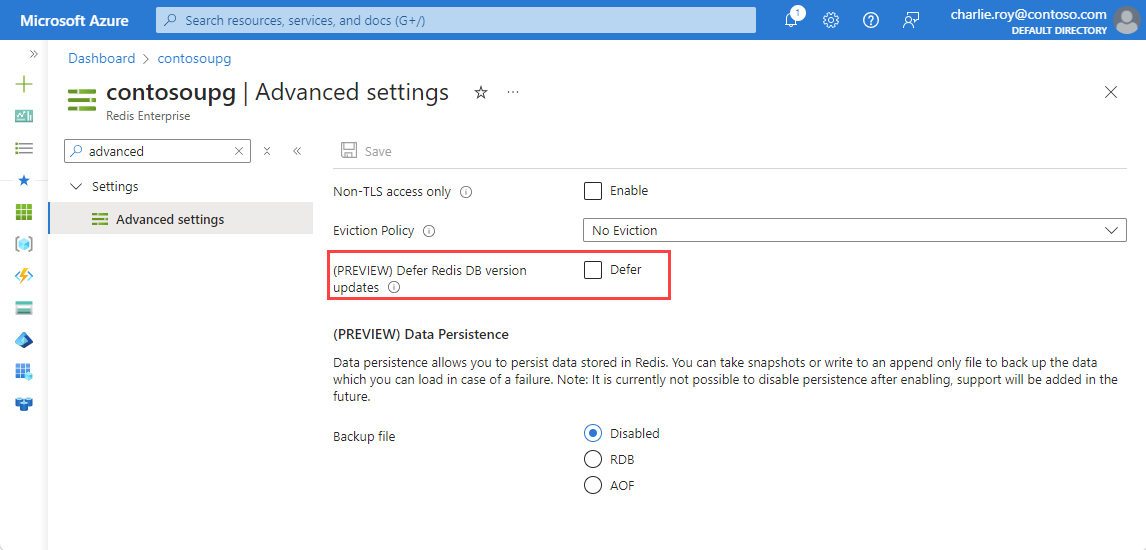Check the Defer Redis DB updates checkbox

click(x=593, y=270)
